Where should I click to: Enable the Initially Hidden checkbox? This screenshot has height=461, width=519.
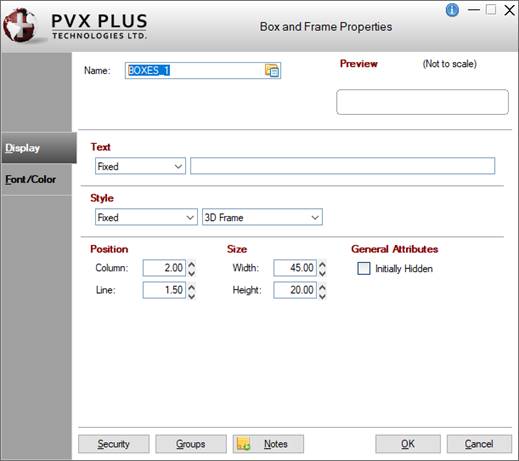(x=364, y=268)
